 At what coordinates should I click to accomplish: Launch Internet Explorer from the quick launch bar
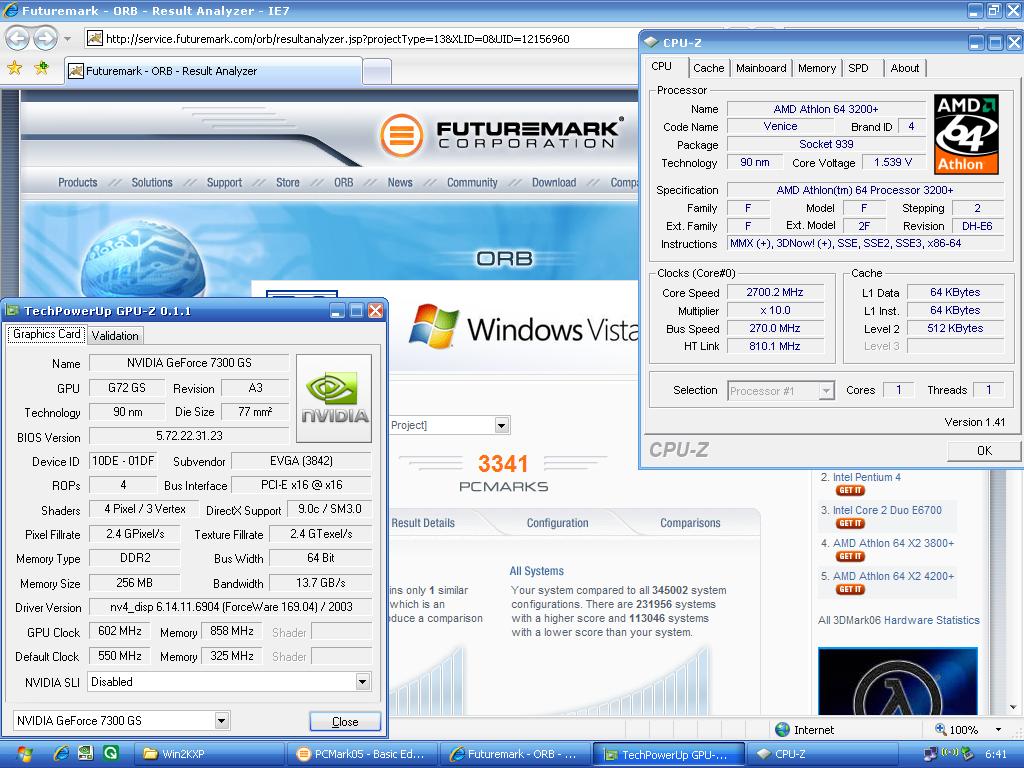61,754
